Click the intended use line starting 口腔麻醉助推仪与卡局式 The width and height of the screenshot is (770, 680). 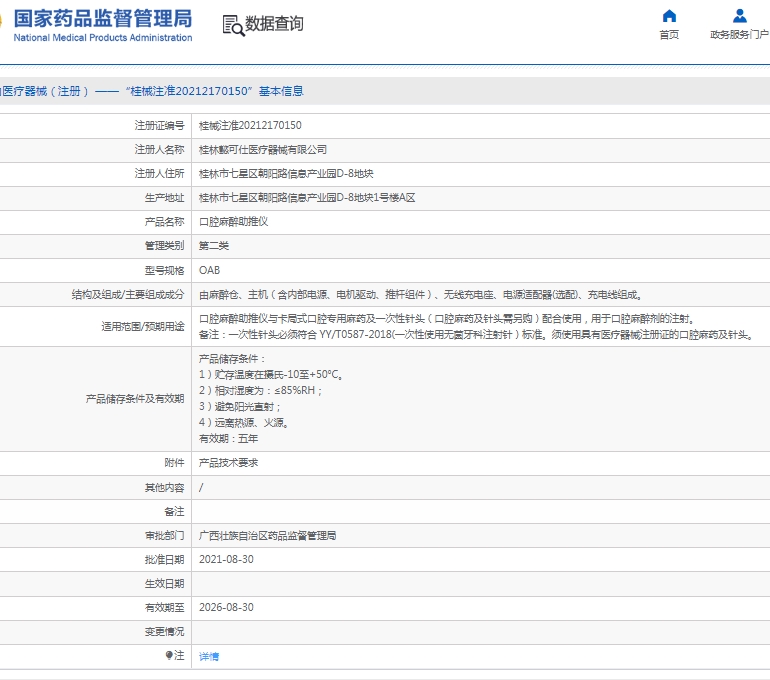click(447, 319)
